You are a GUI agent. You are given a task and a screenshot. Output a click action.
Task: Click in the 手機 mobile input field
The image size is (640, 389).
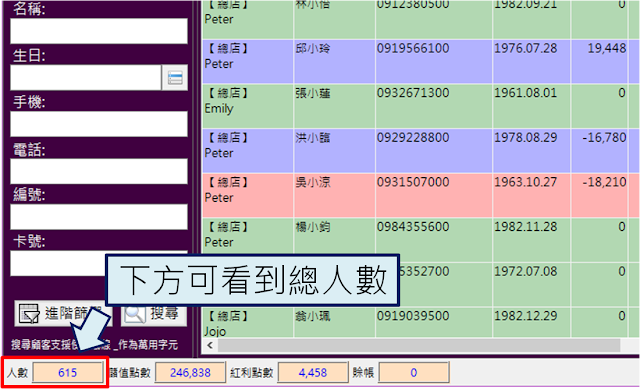pyautogui.click(x=99, y=124)
